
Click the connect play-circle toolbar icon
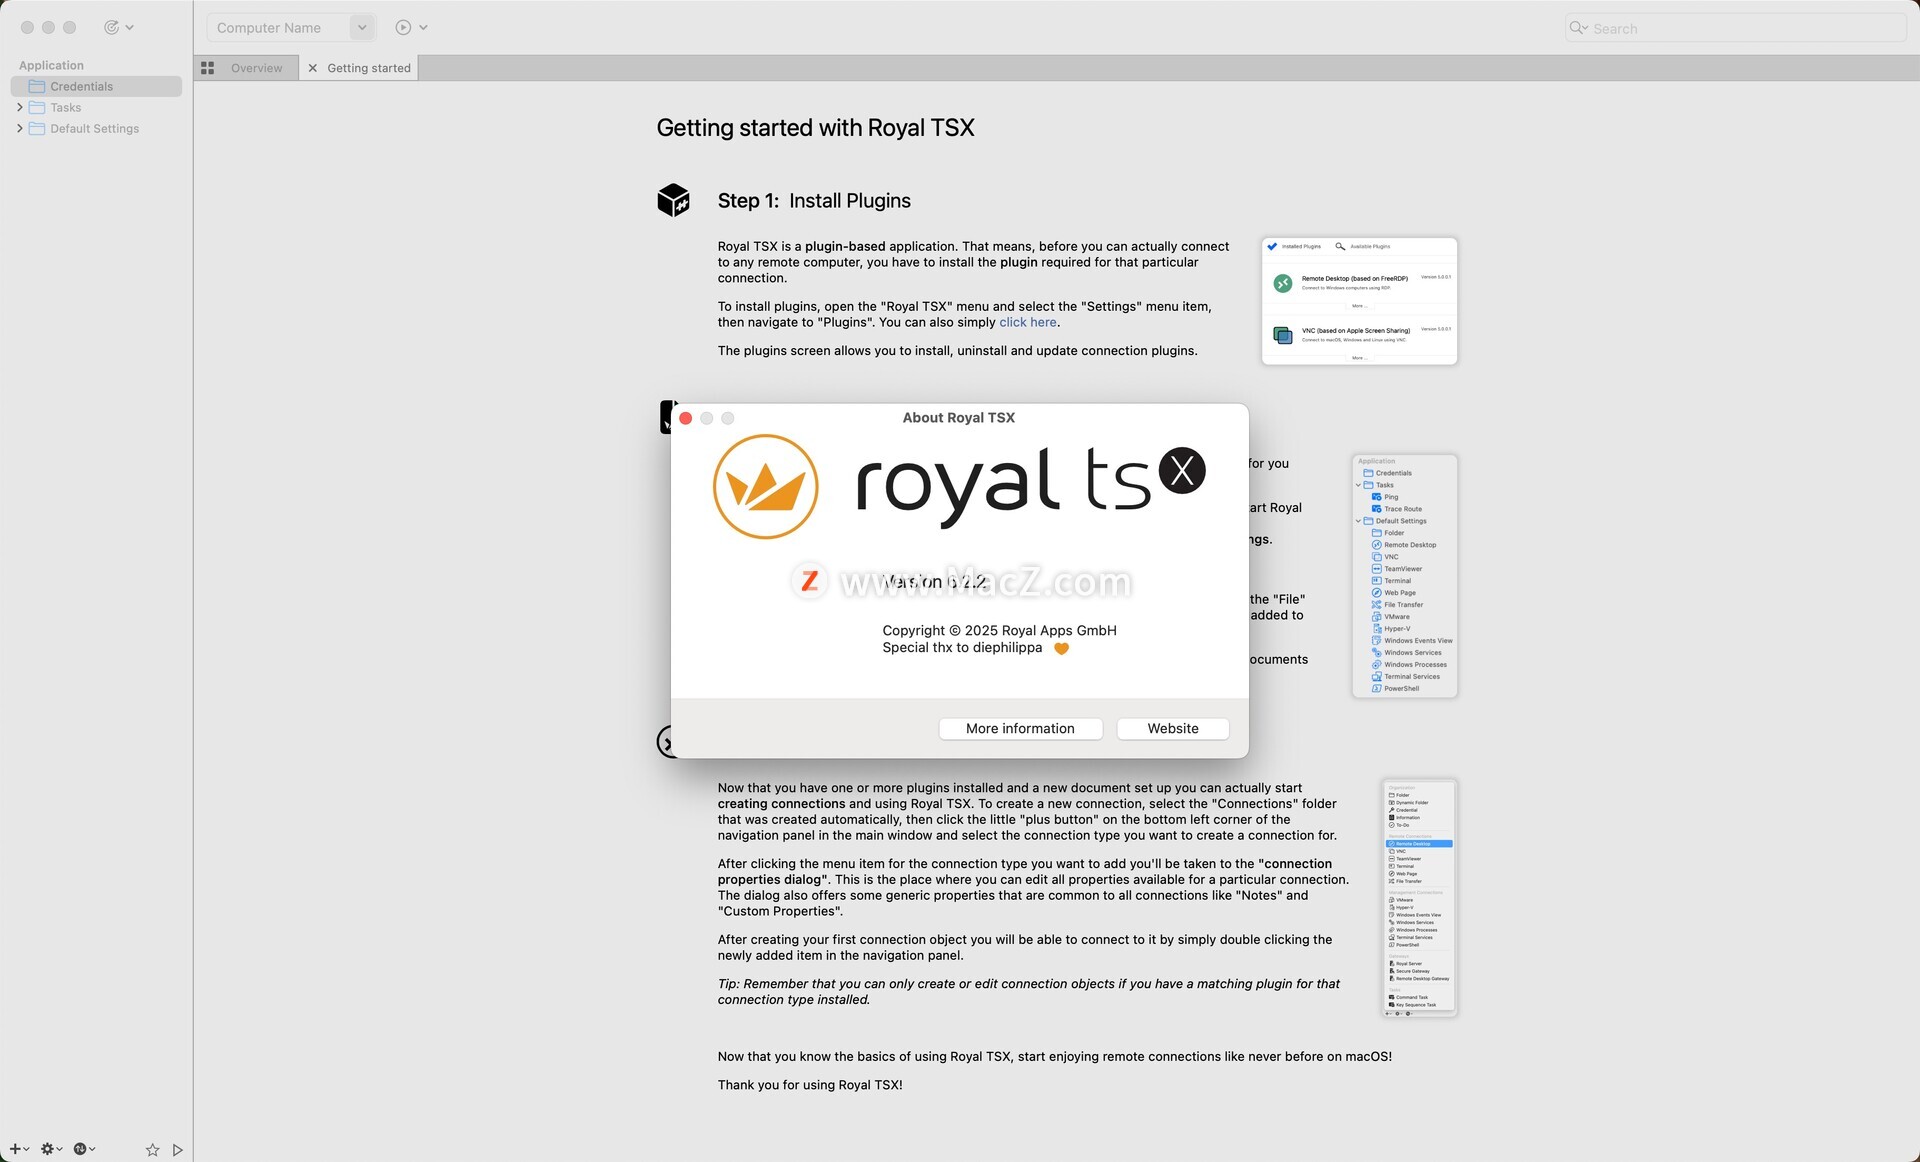(403, 27)
